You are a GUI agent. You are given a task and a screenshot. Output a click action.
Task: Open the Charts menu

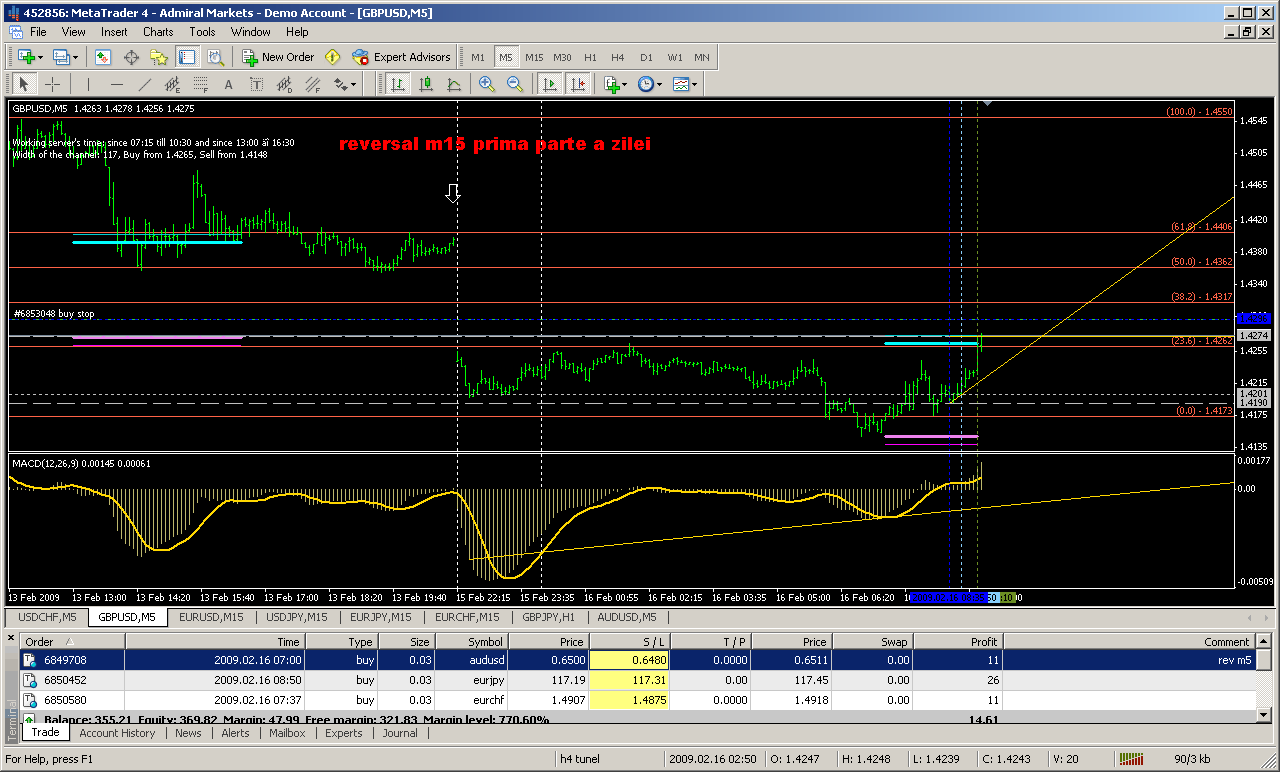pyautogui.click(x=157, y=32)
